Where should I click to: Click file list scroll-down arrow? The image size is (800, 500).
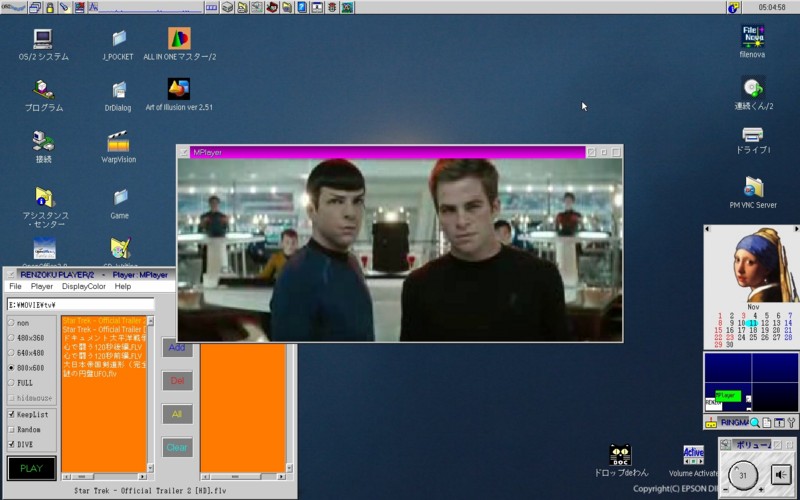tap(151, 468)
